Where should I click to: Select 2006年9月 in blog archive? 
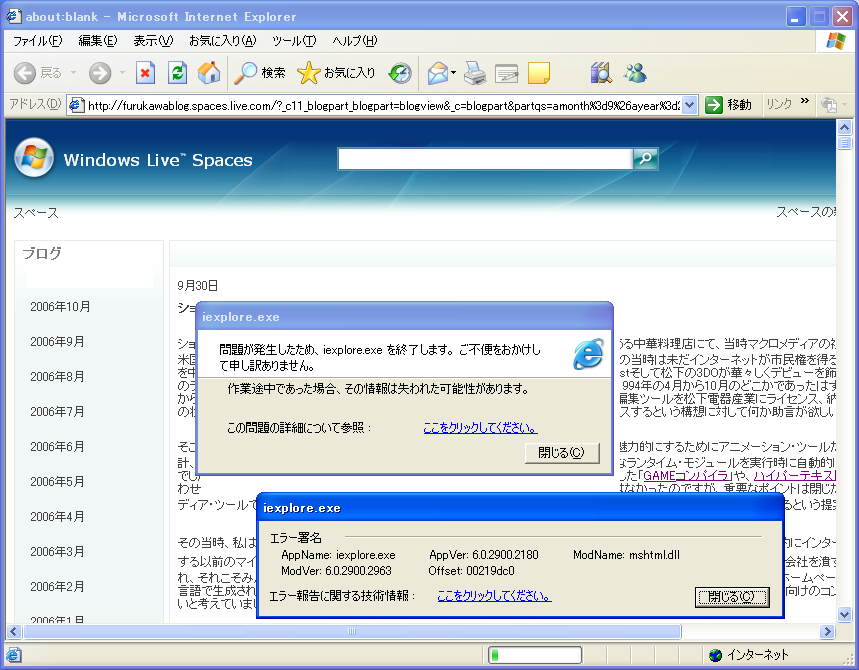58,342
